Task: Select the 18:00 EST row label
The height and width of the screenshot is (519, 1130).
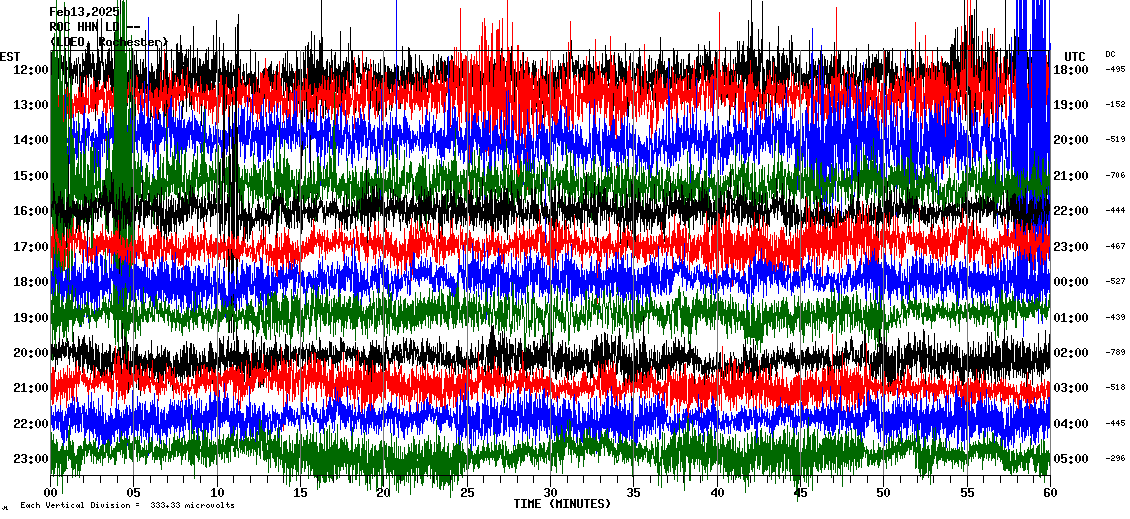Action: [30, 282]
